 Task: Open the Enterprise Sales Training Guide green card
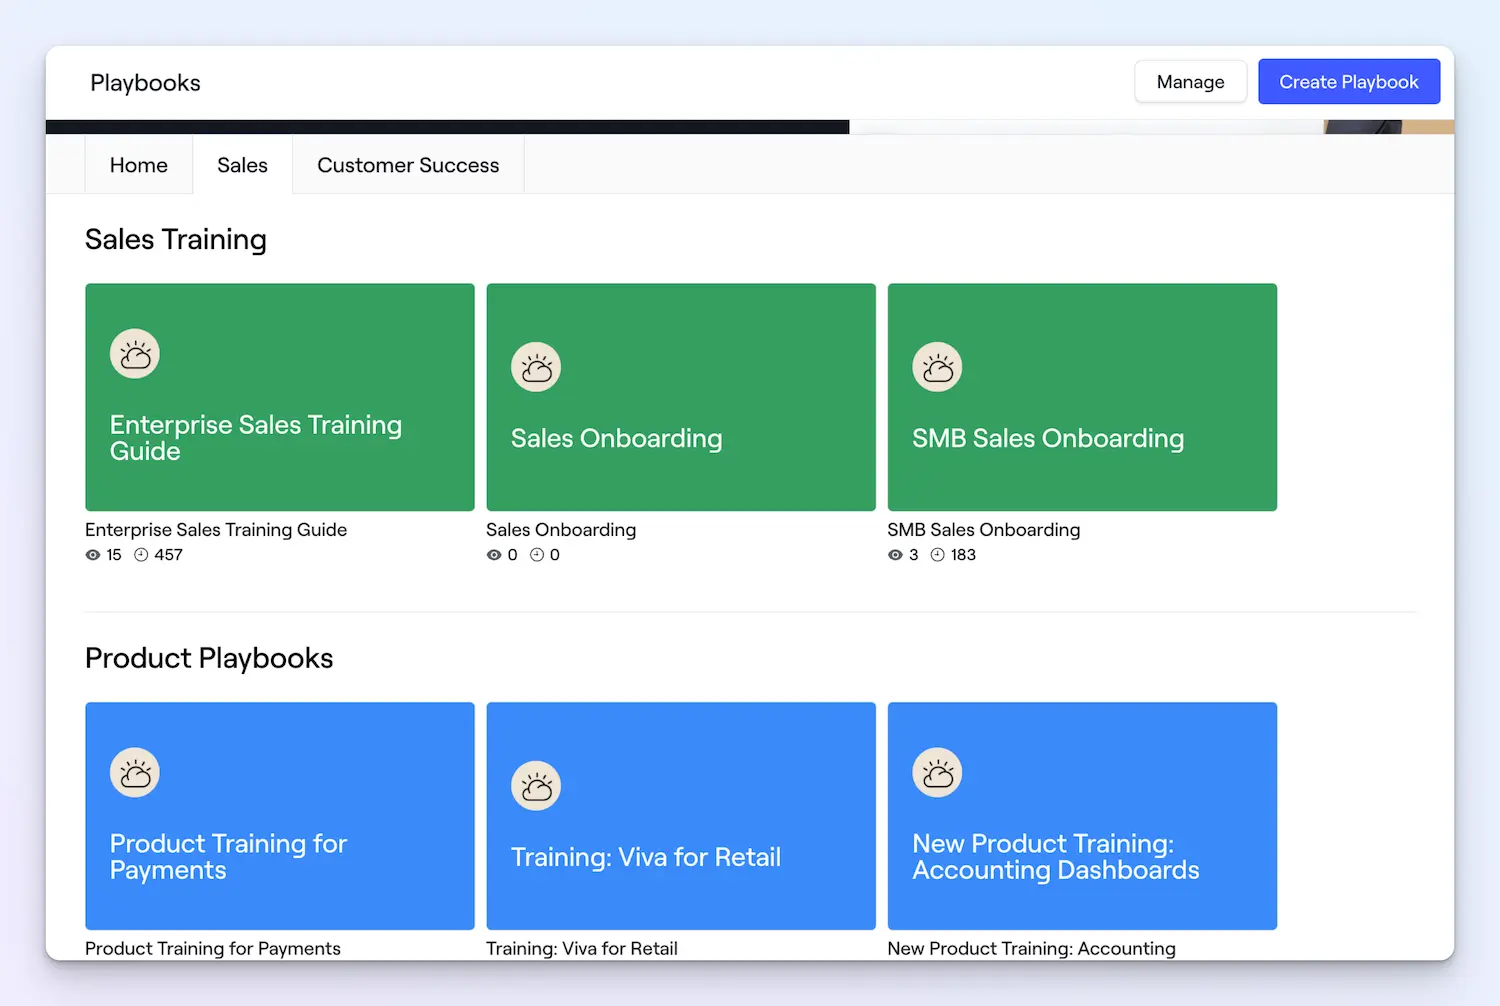[x=280, y=397]
